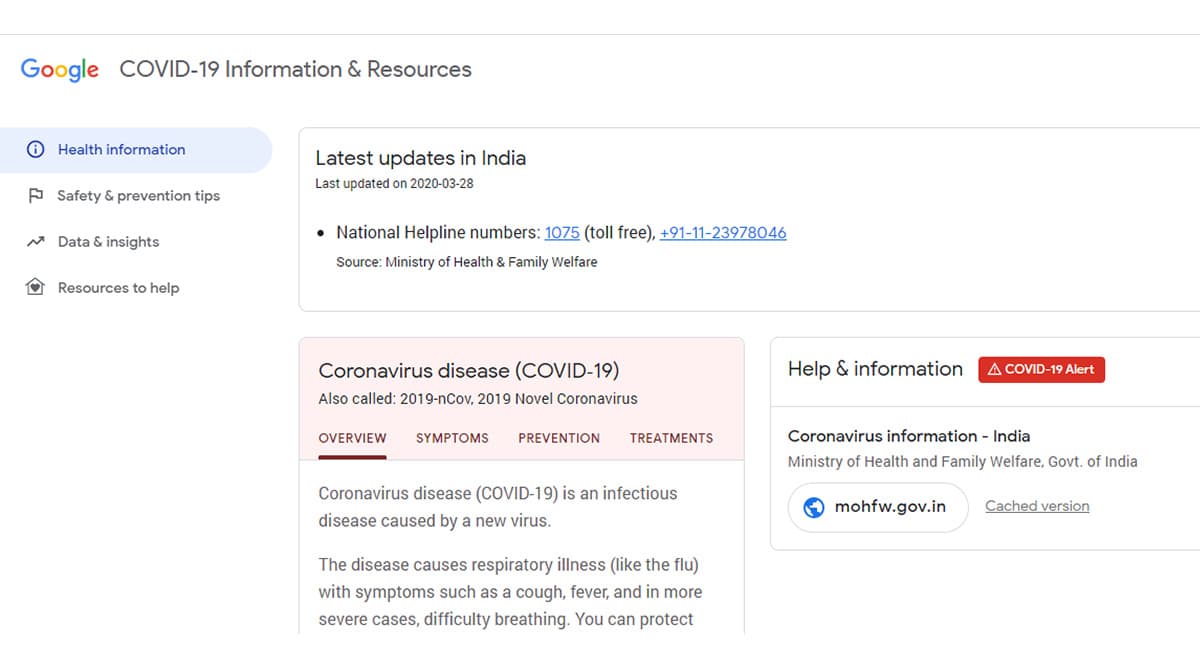Click the +91-11-23978046 helpline link

coord(723,233)
